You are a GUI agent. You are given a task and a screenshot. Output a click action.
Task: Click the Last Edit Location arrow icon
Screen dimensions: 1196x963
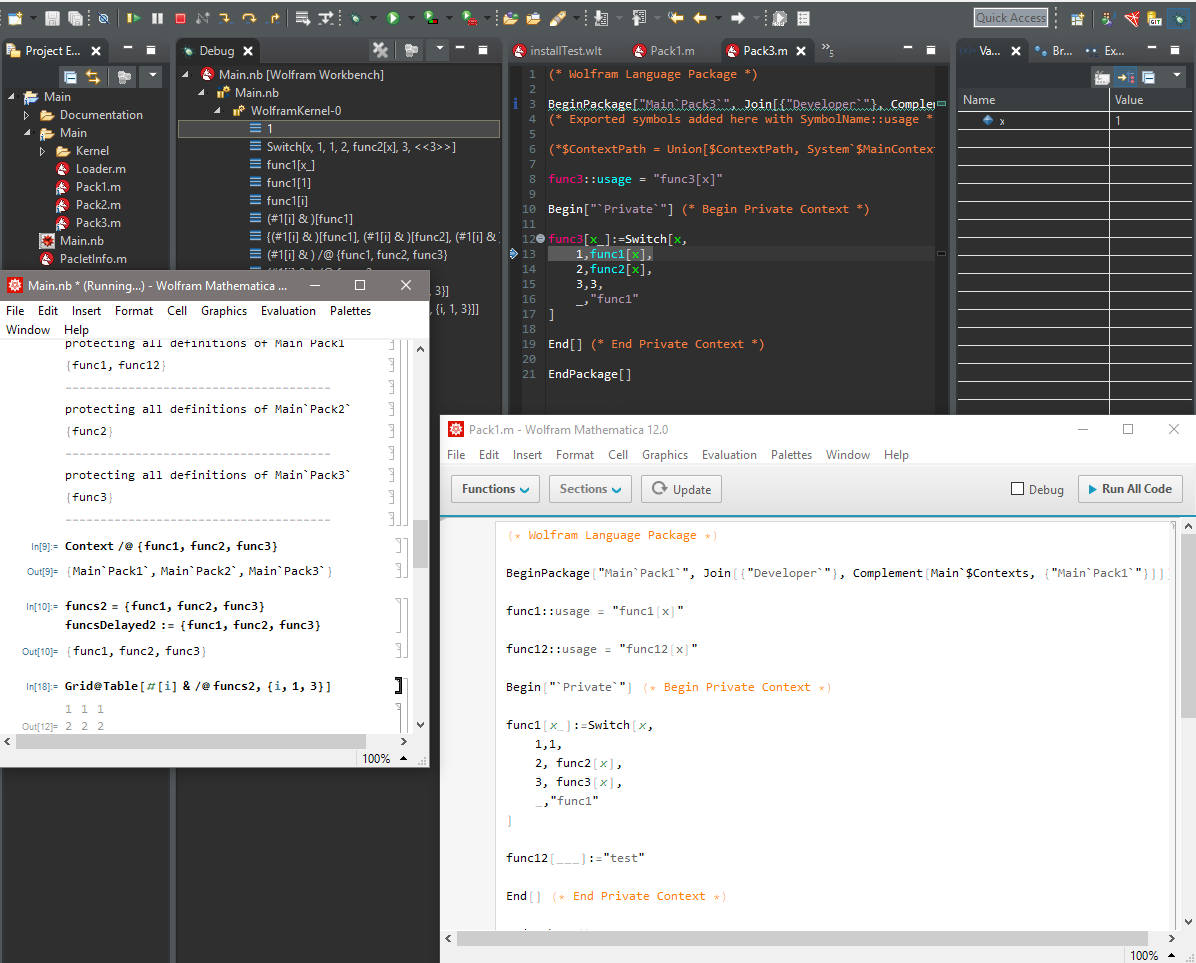click(x=675, y=18)
